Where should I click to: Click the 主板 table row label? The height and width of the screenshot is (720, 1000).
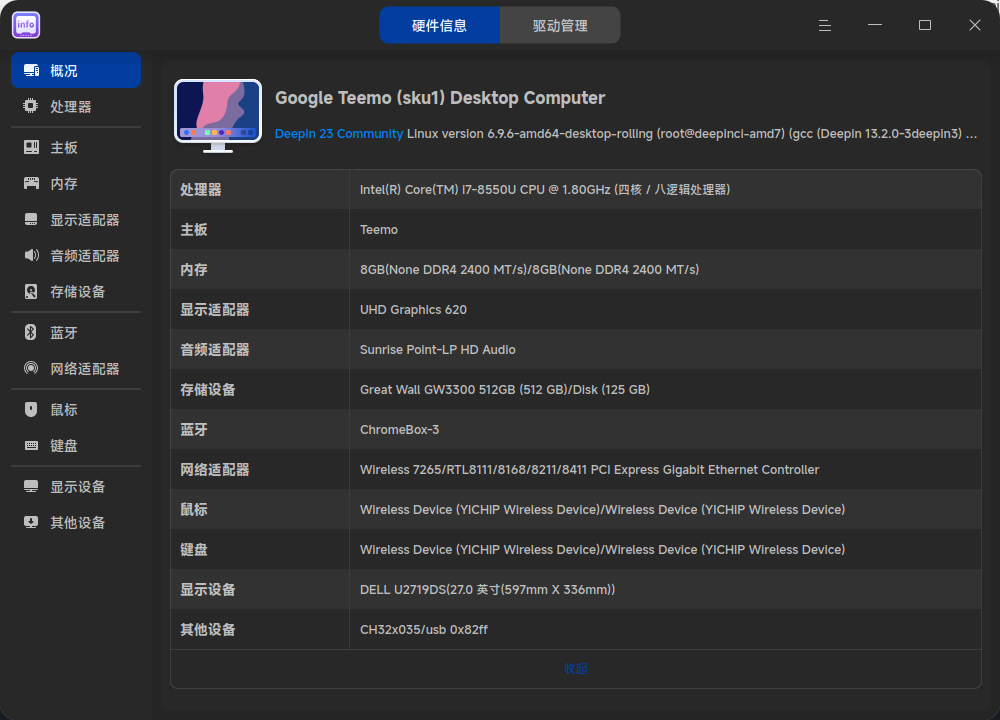pyautogui.click(x=194, y=230)
